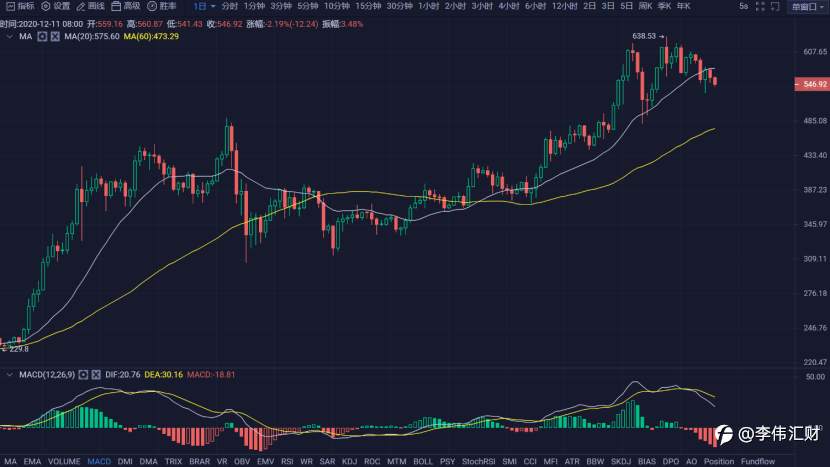Switch to the KDJ indicator tab
The height and width of the screenshot is (467, 830).
(349, 461)
